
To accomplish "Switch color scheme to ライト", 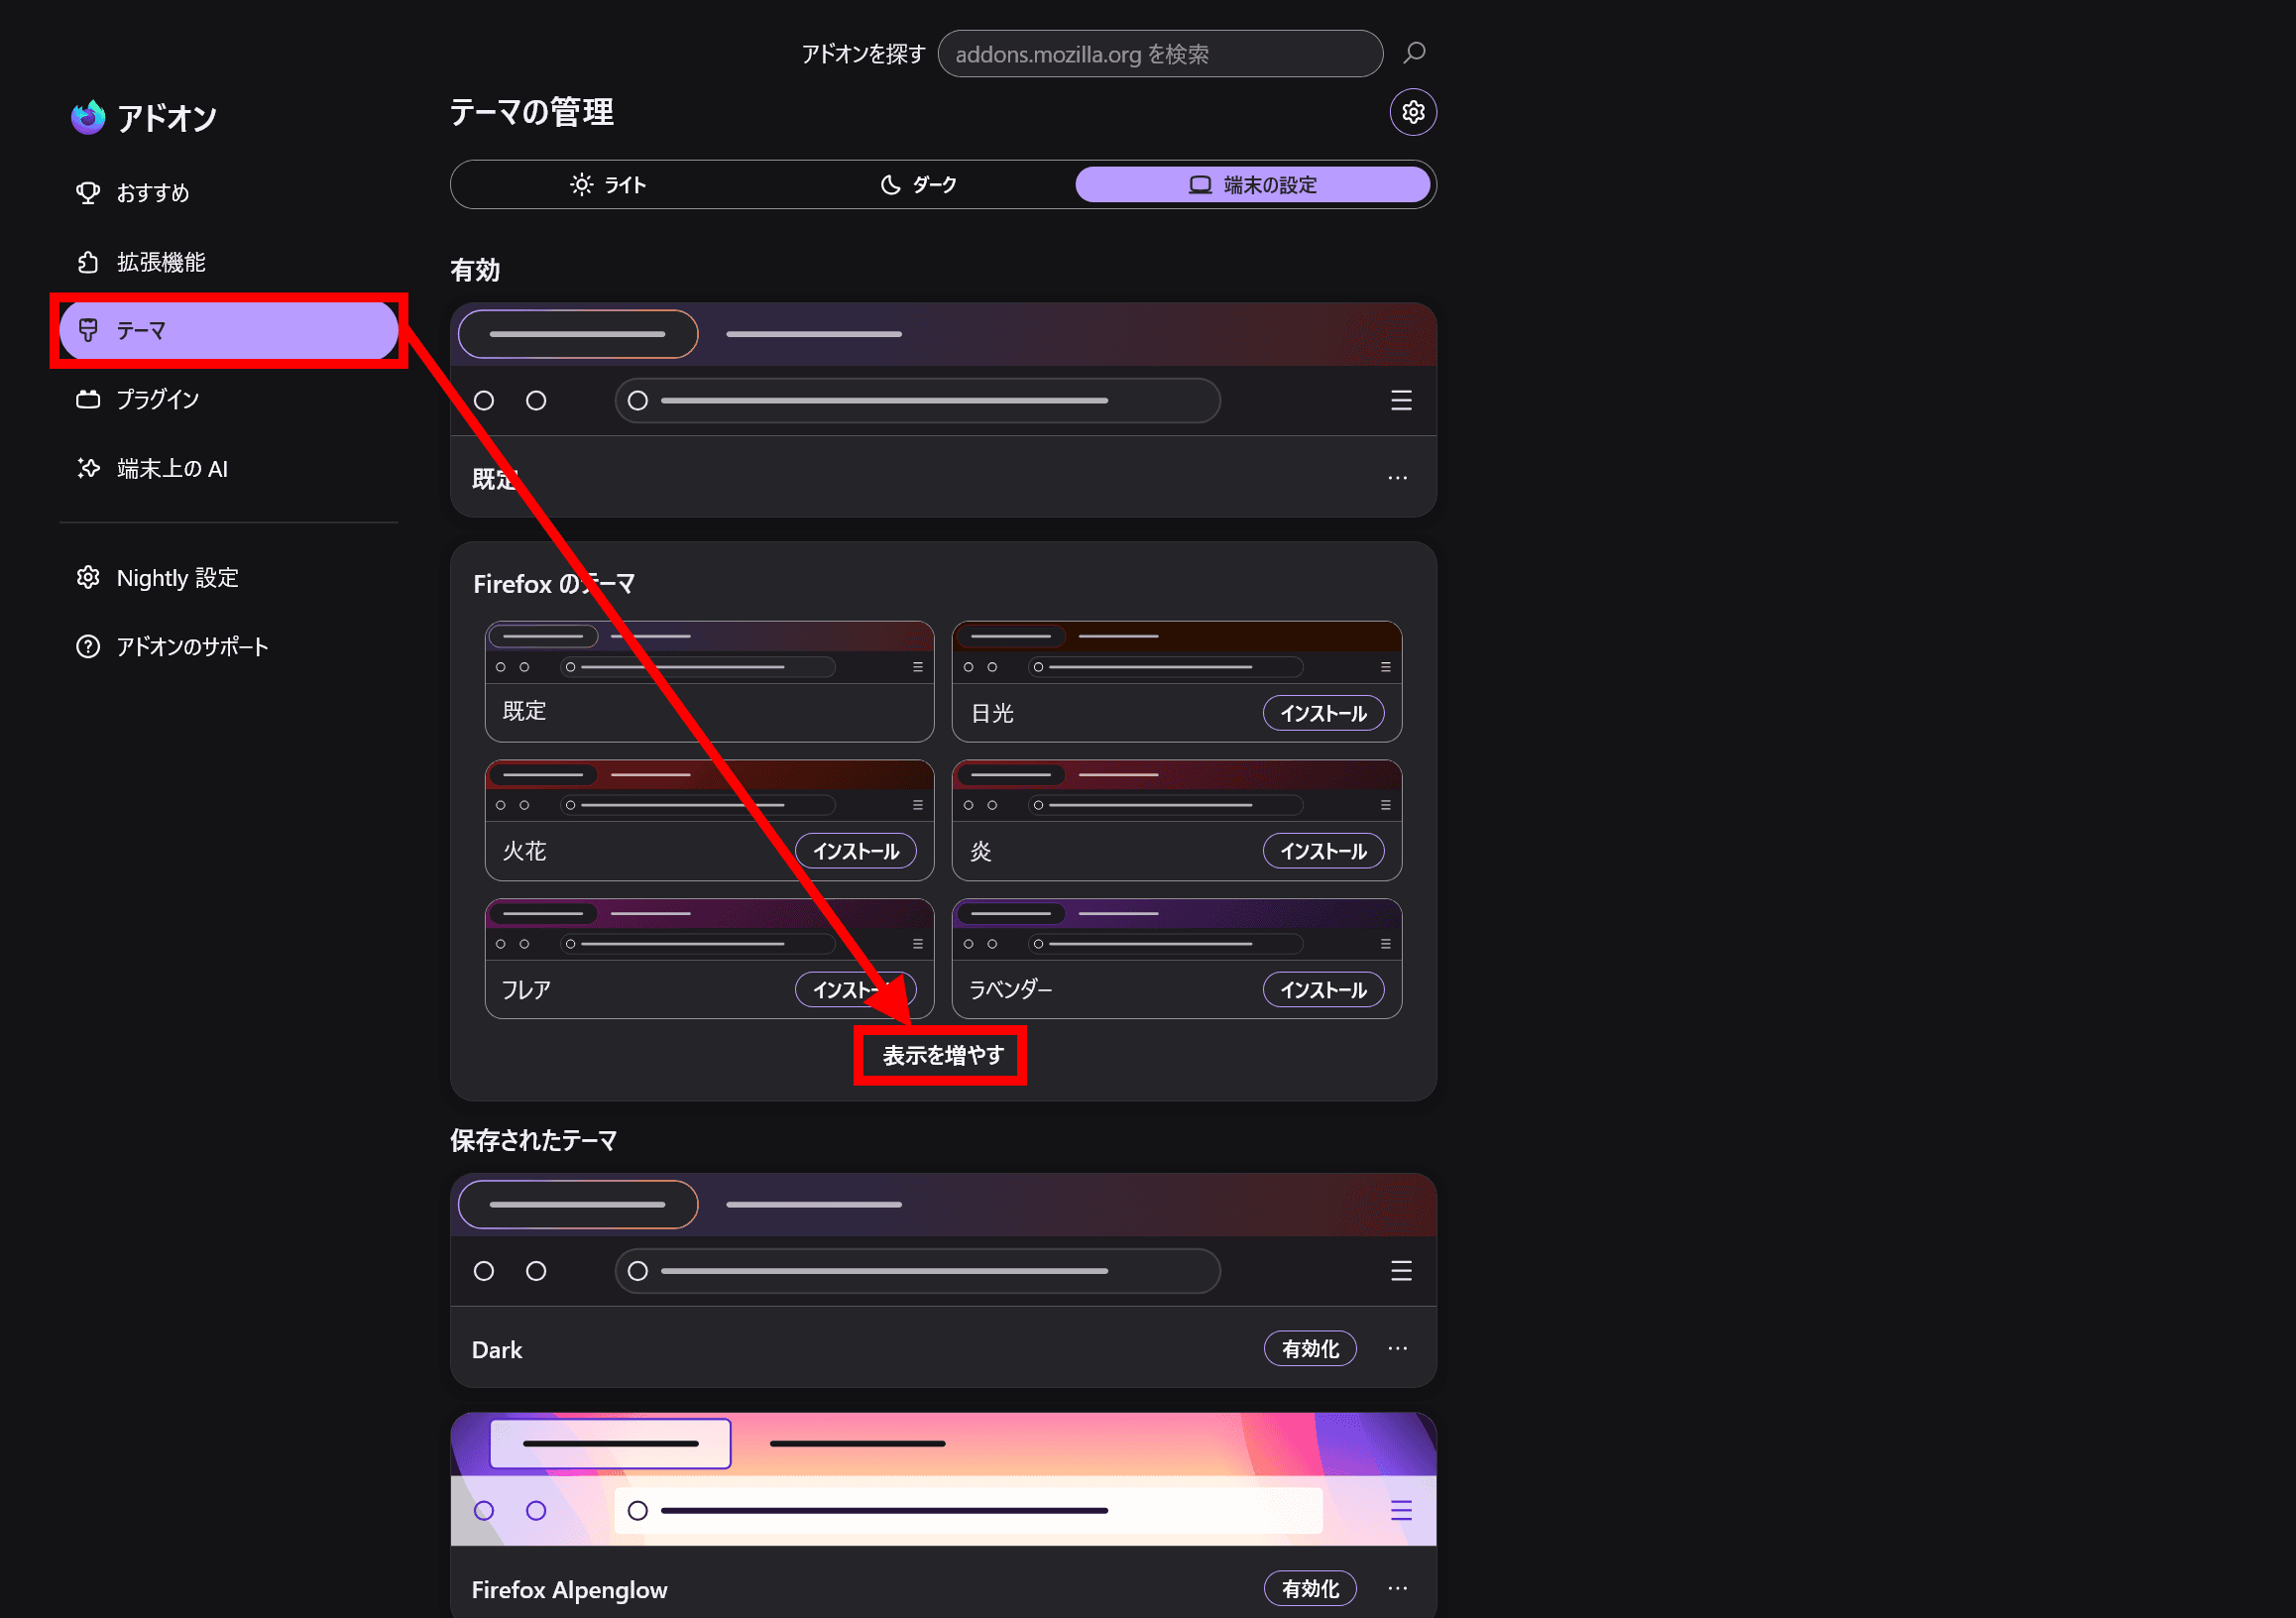I will 608,185.
